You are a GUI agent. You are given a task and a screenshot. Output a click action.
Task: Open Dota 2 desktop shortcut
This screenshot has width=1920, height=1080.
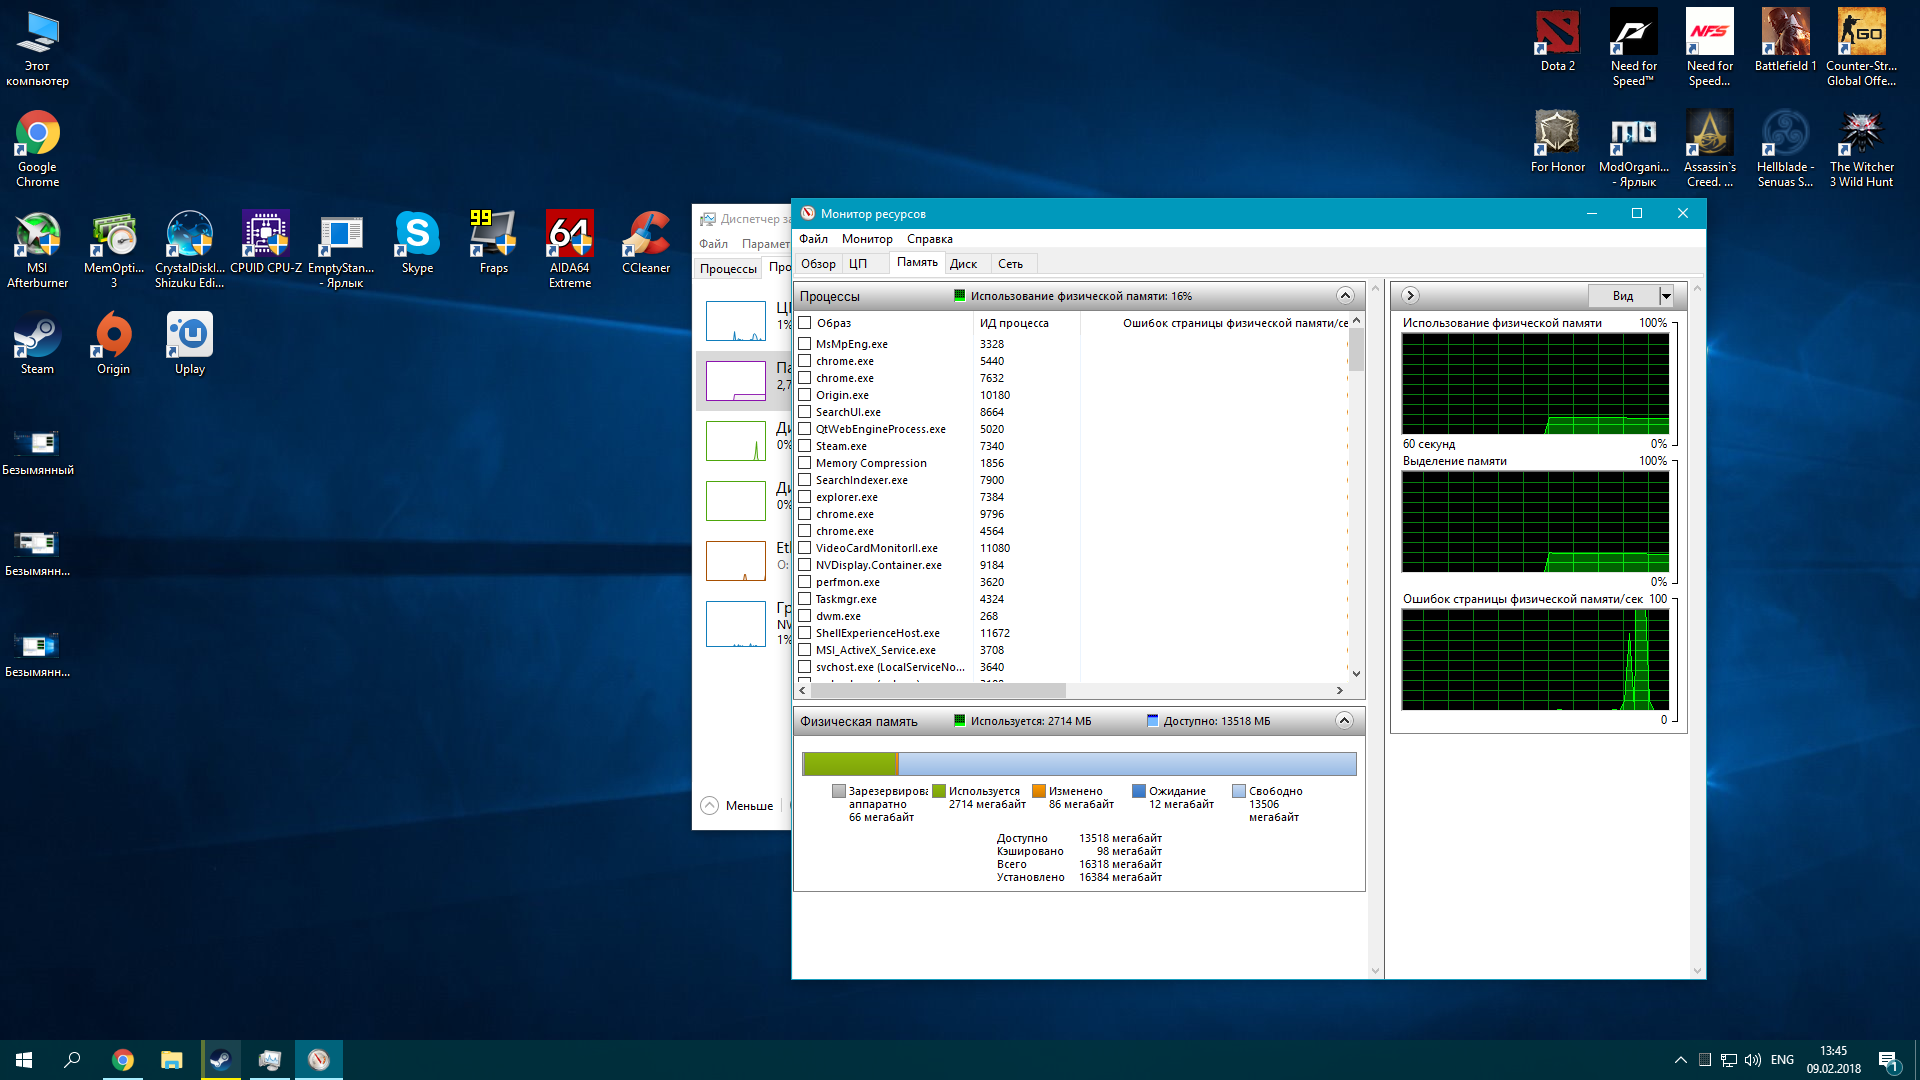(1557, 41)
